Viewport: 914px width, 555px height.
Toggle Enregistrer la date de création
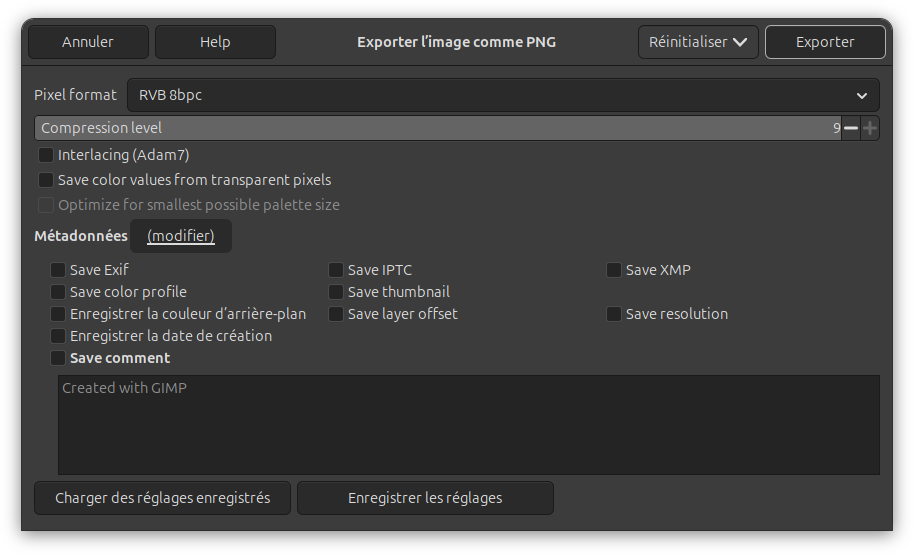click(58, 336)
